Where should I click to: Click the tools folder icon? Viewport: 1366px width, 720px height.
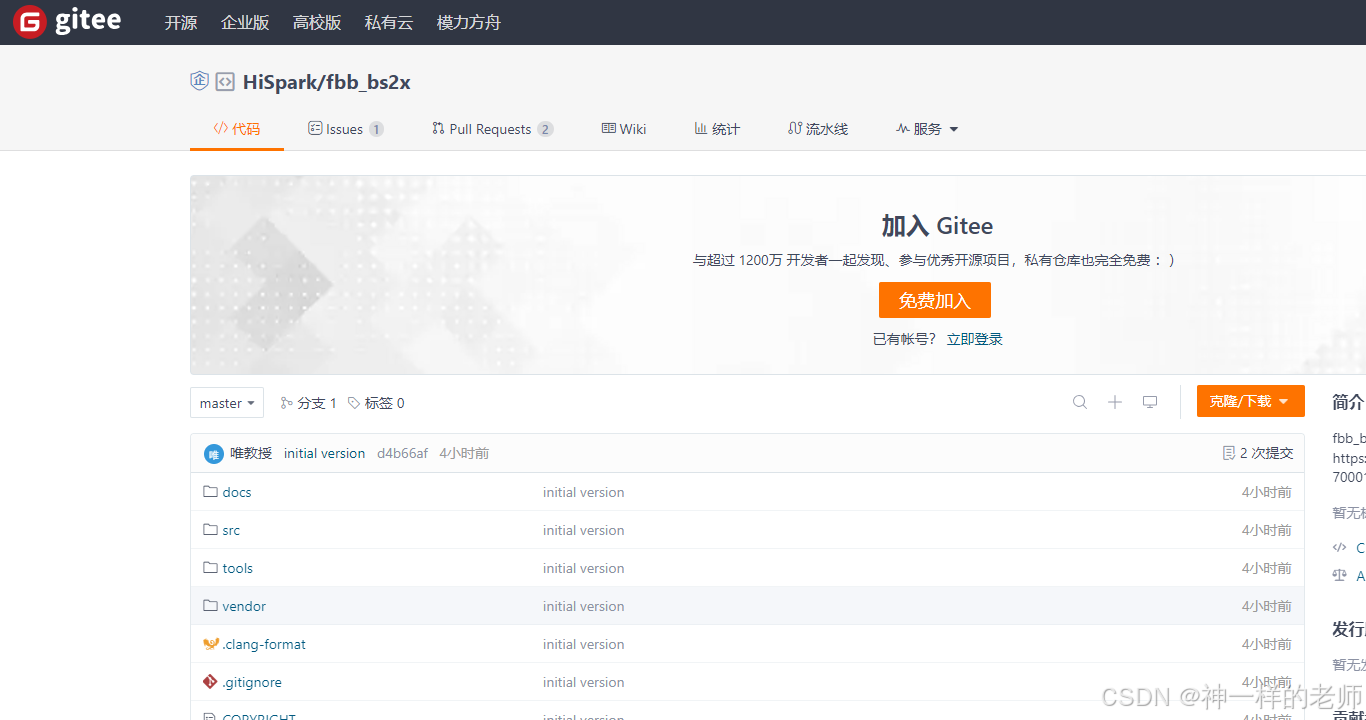(x=210, y=568)
